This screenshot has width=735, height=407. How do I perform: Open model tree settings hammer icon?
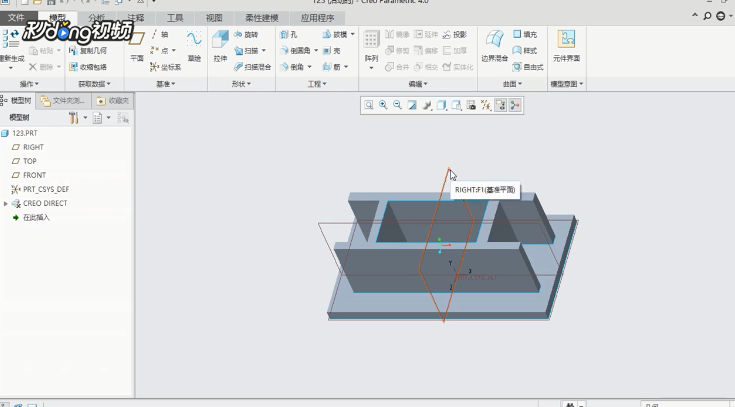(74, 118)
